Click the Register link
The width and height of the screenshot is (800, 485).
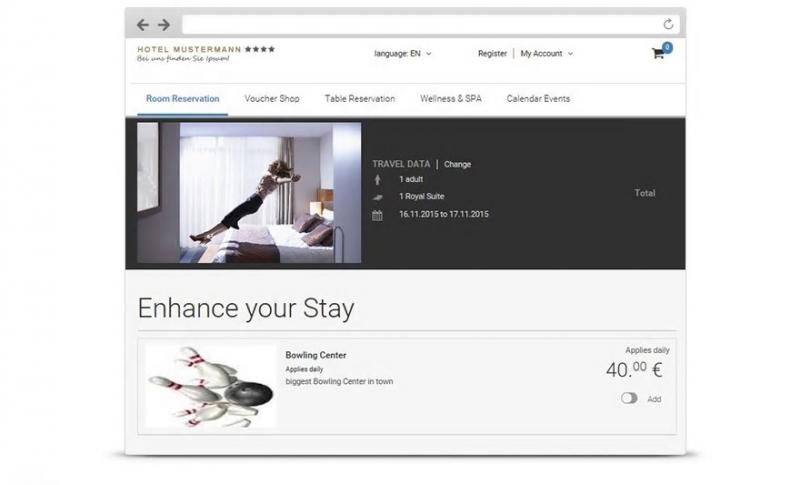(492, 54)
